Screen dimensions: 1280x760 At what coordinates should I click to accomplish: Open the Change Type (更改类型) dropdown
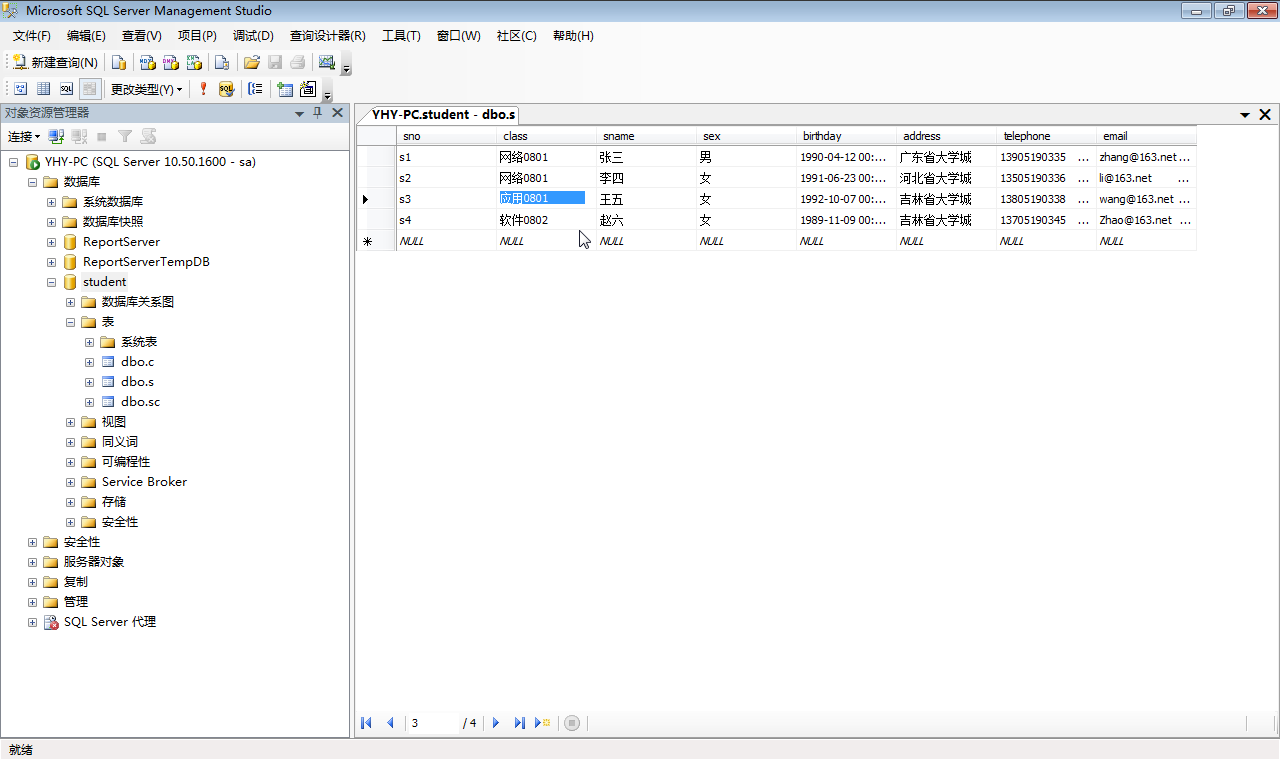pos(146,89)
